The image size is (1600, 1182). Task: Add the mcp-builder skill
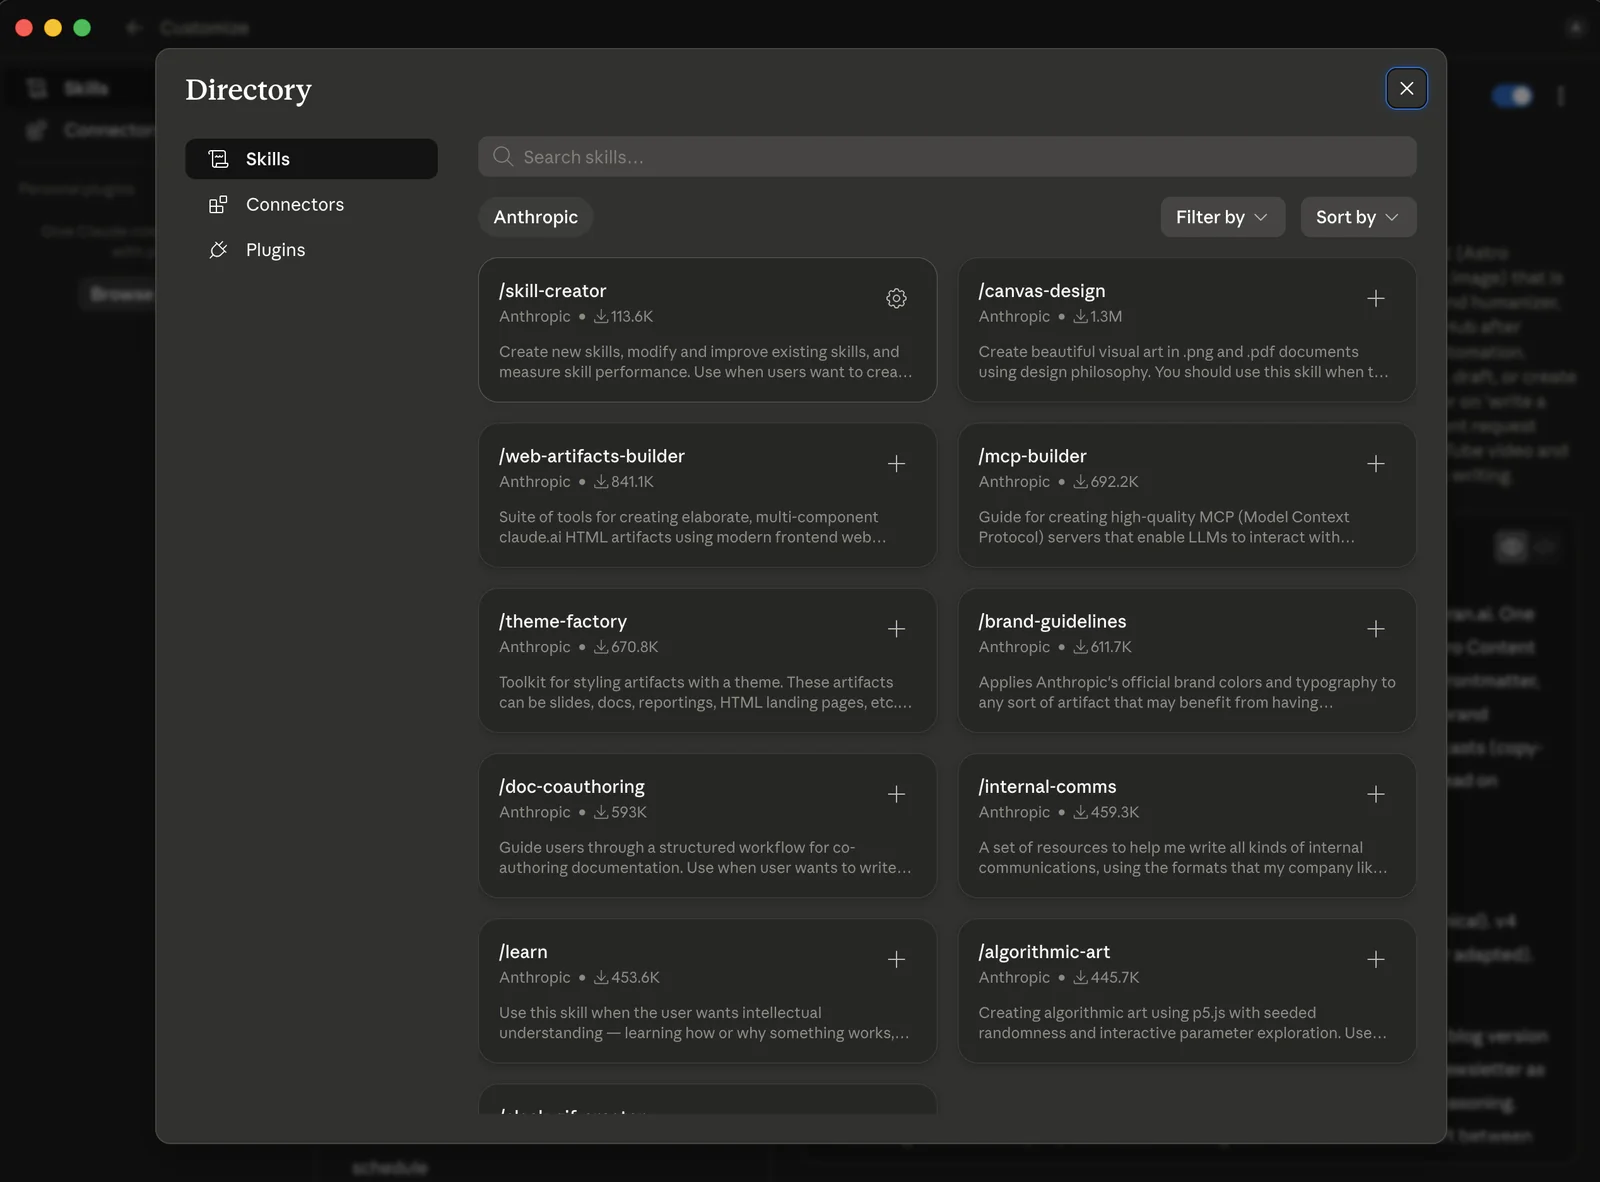1376,463
